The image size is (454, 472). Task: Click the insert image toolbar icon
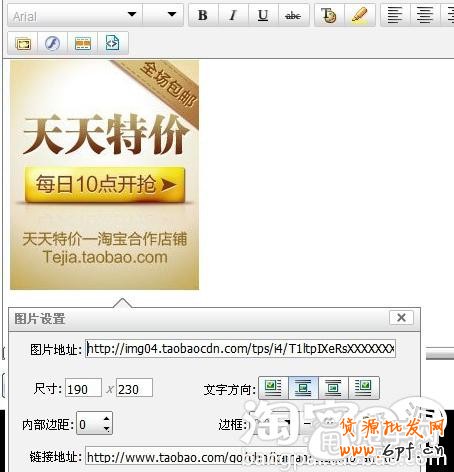23,43
